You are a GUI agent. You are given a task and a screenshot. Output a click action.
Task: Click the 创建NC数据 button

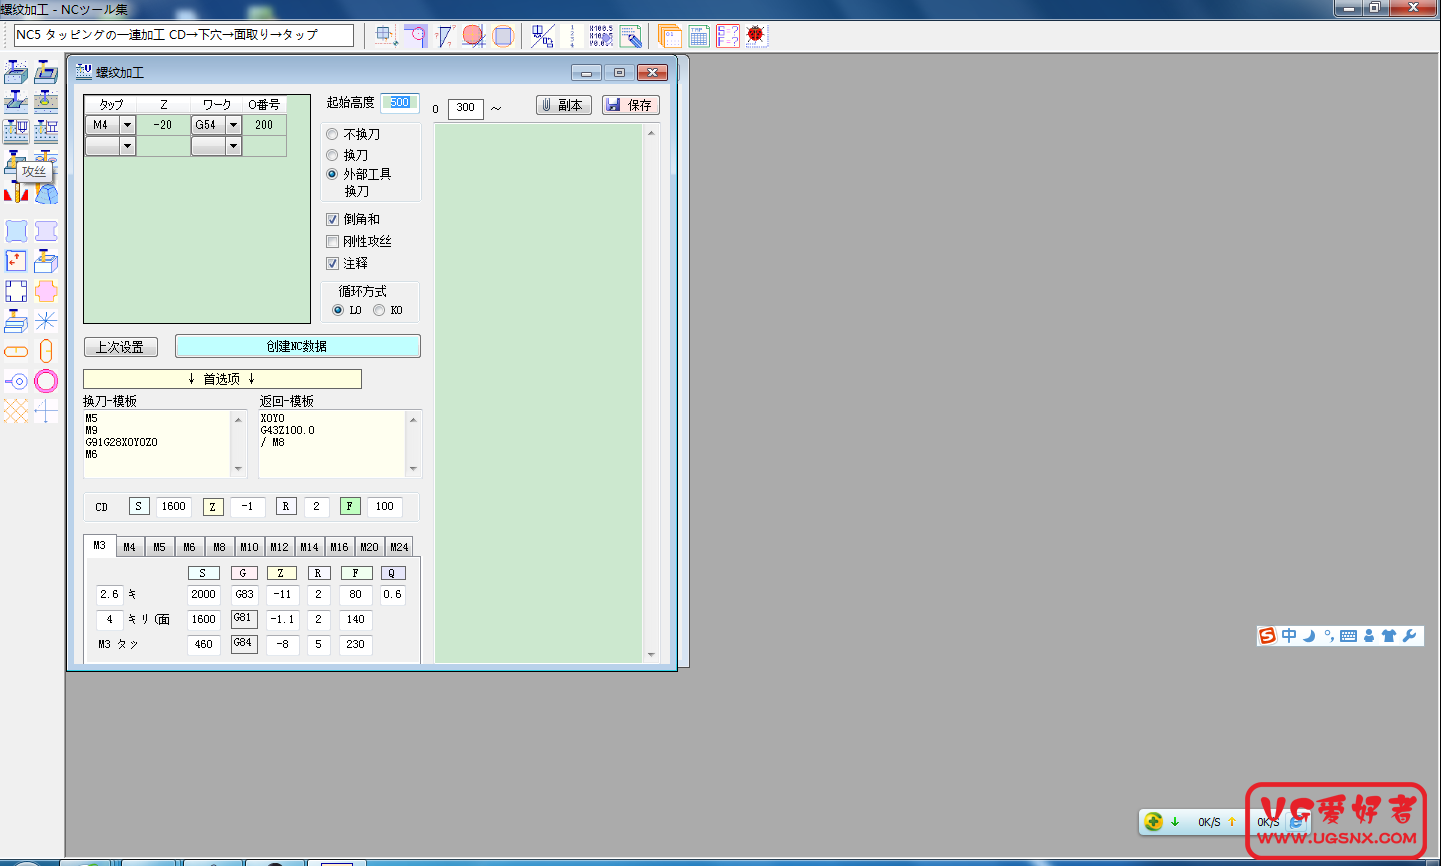click(297, 346)
